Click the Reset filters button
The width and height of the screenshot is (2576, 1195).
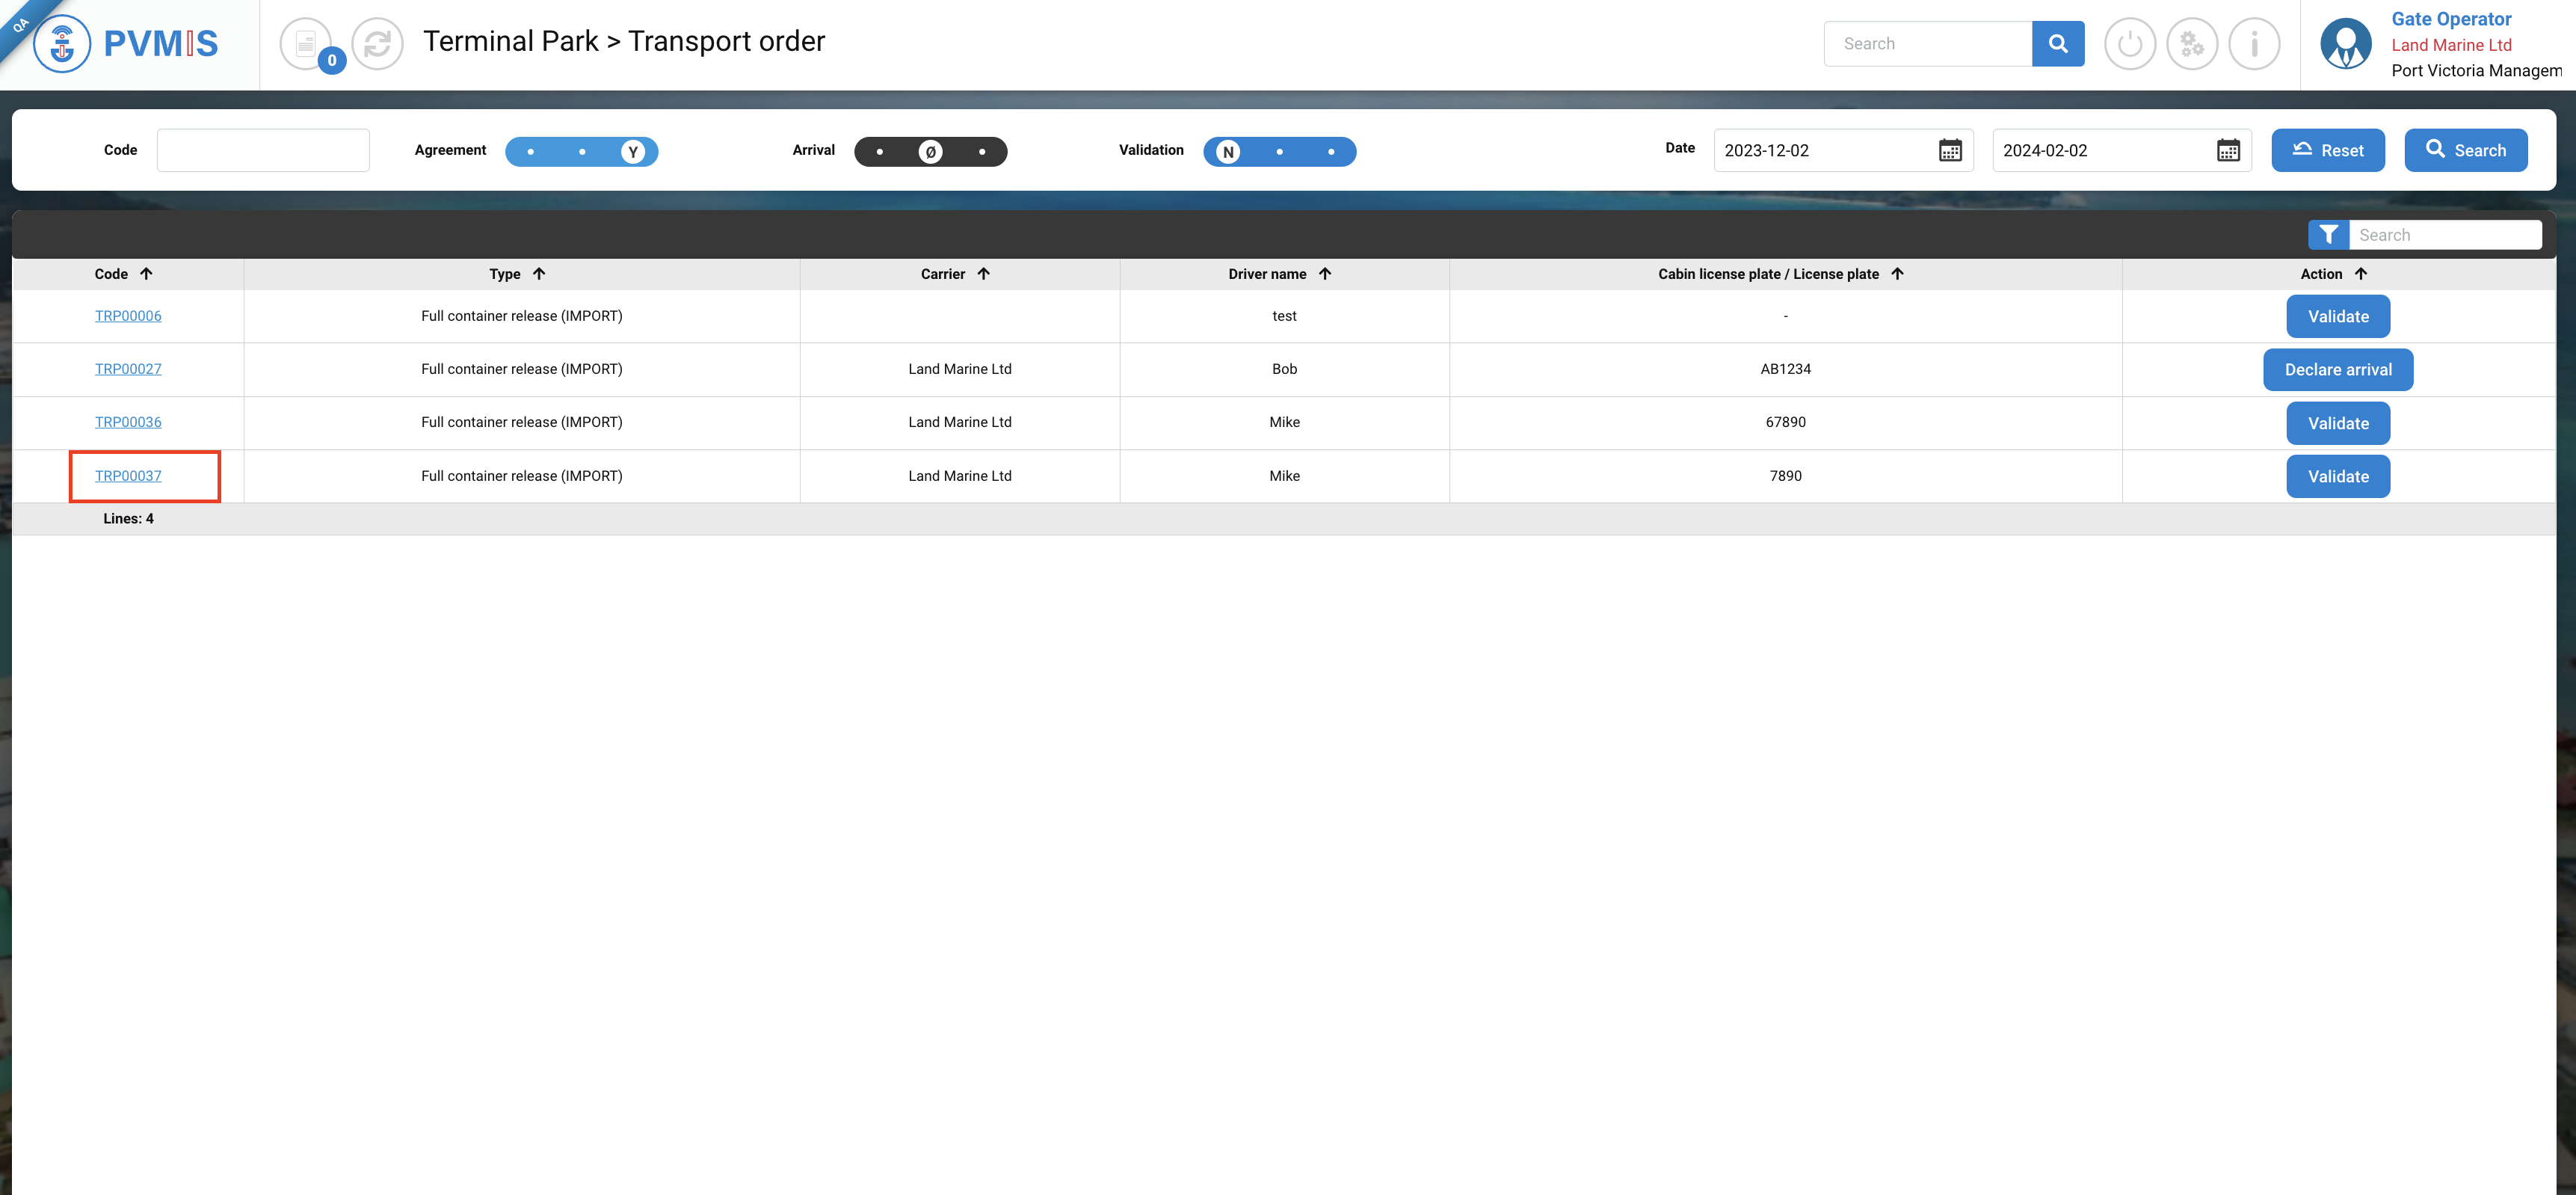point(2327,150)
